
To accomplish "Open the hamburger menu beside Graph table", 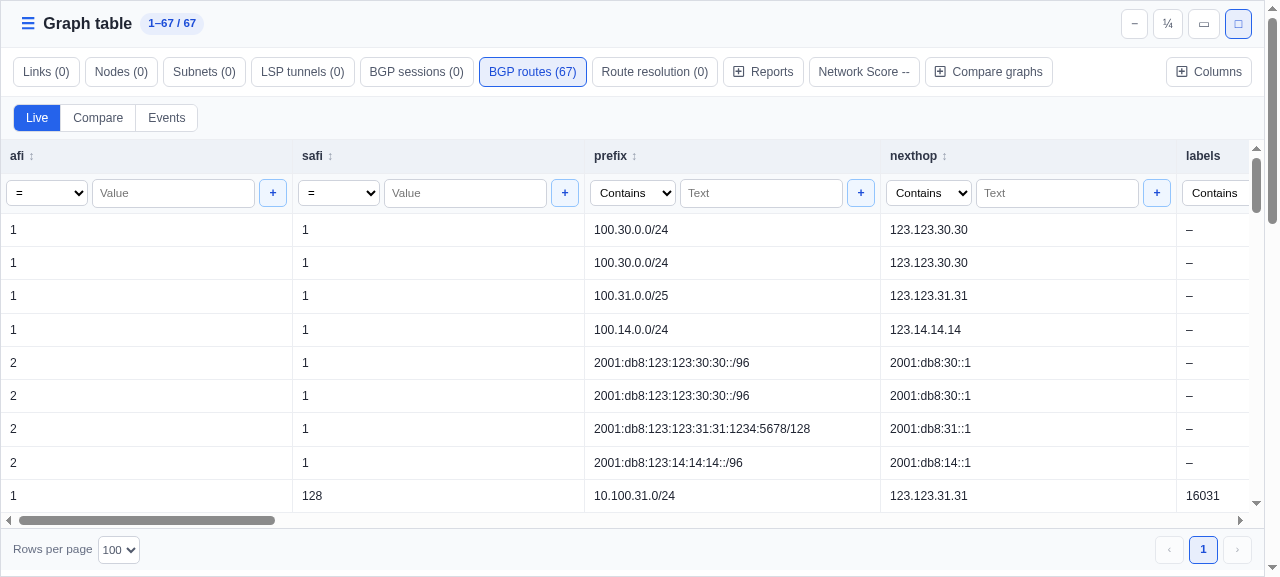I will pos(28,24).
